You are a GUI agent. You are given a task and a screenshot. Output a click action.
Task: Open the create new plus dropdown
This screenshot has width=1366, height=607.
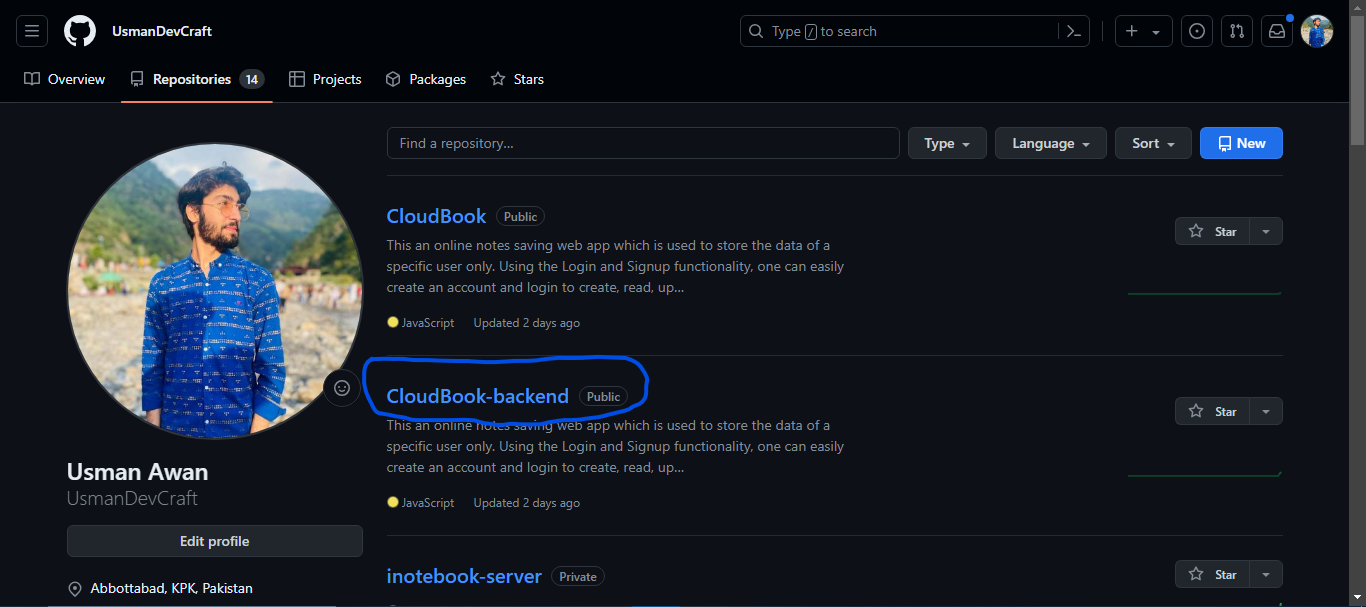[1143, 31]
